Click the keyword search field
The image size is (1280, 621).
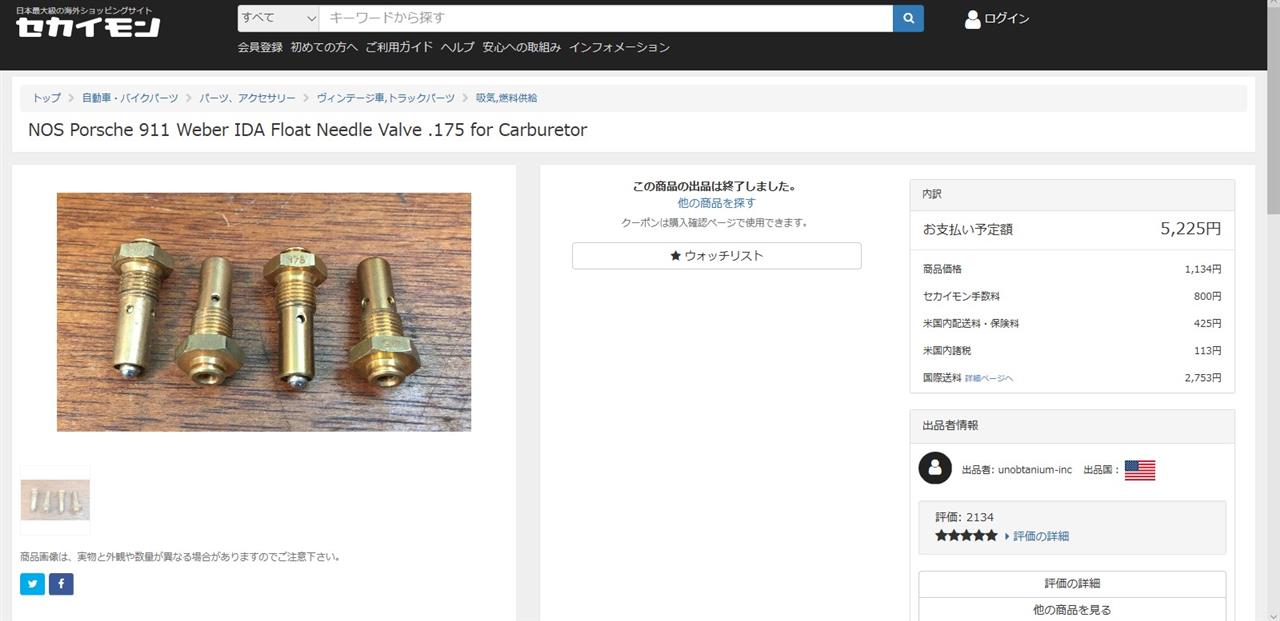[606, 18]
